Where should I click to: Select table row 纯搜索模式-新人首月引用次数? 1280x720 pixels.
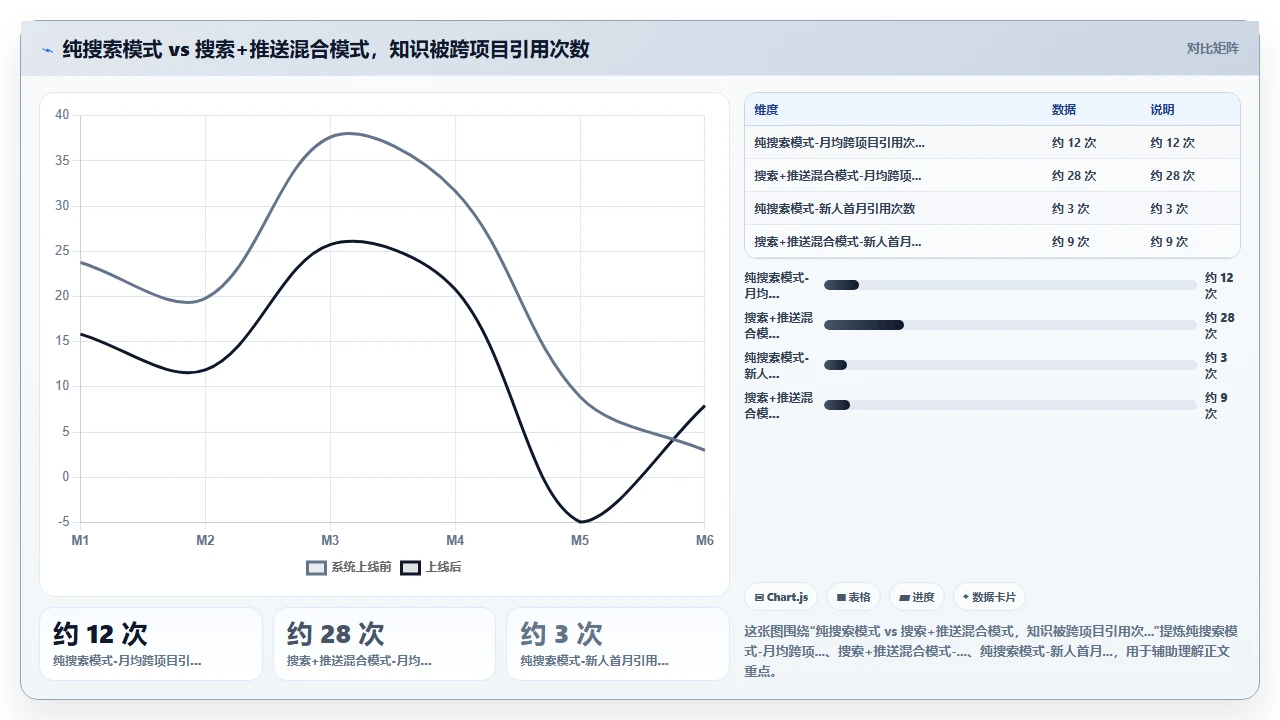coord(992,209)
